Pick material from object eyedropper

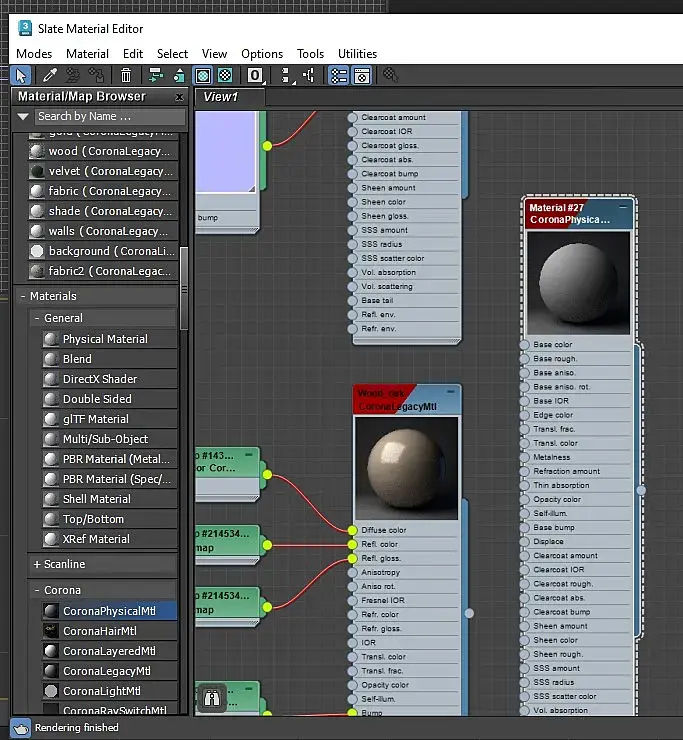(49, 75)
